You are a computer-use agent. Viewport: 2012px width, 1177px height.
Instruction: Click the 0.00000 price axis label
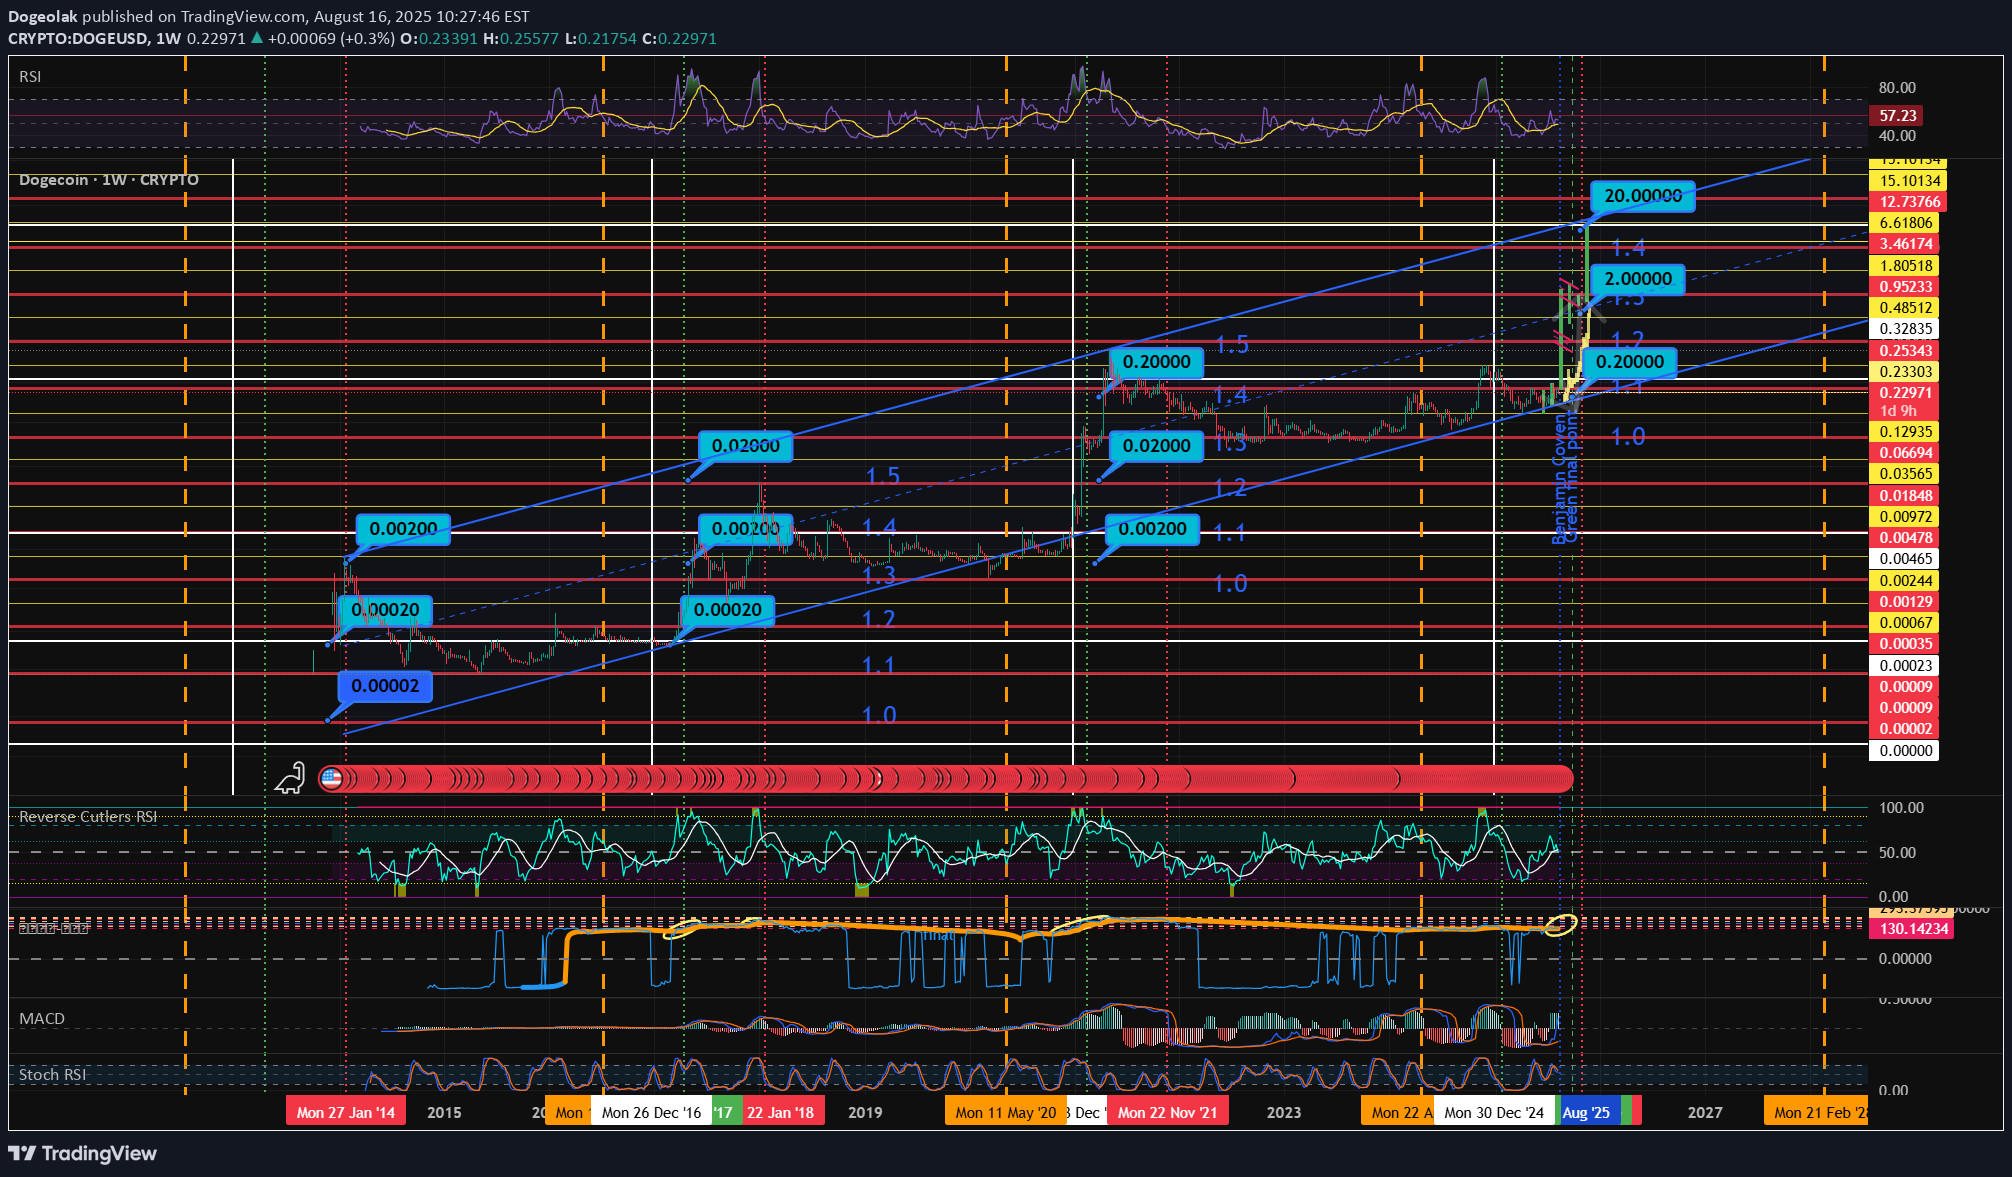coord(1904,751)
